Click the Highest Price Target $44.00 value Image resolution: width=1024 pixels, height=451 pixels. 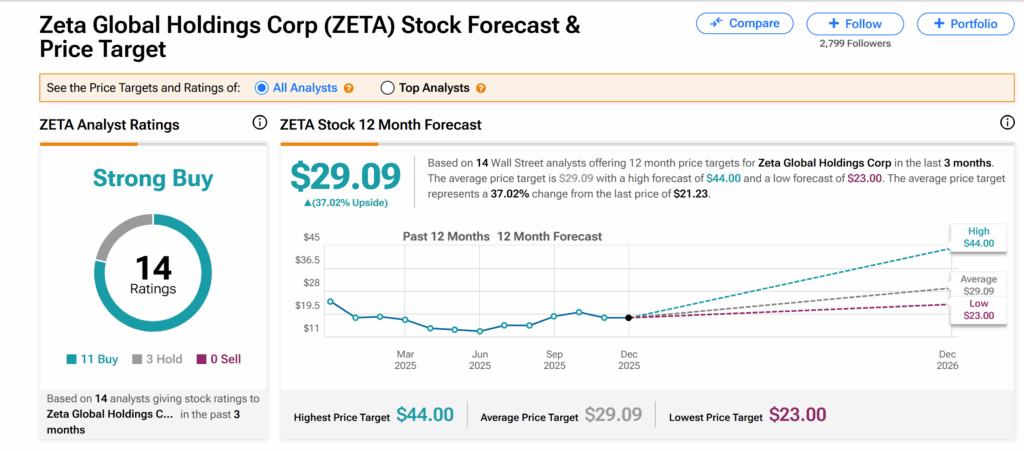click(x=425, y=415)
